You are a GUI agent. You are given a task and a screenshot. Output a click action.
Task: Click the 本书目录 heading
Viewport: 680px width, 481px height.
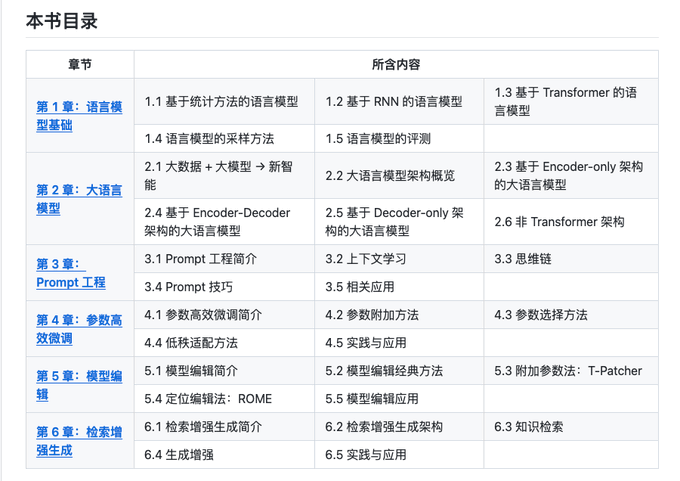(62, 21)
